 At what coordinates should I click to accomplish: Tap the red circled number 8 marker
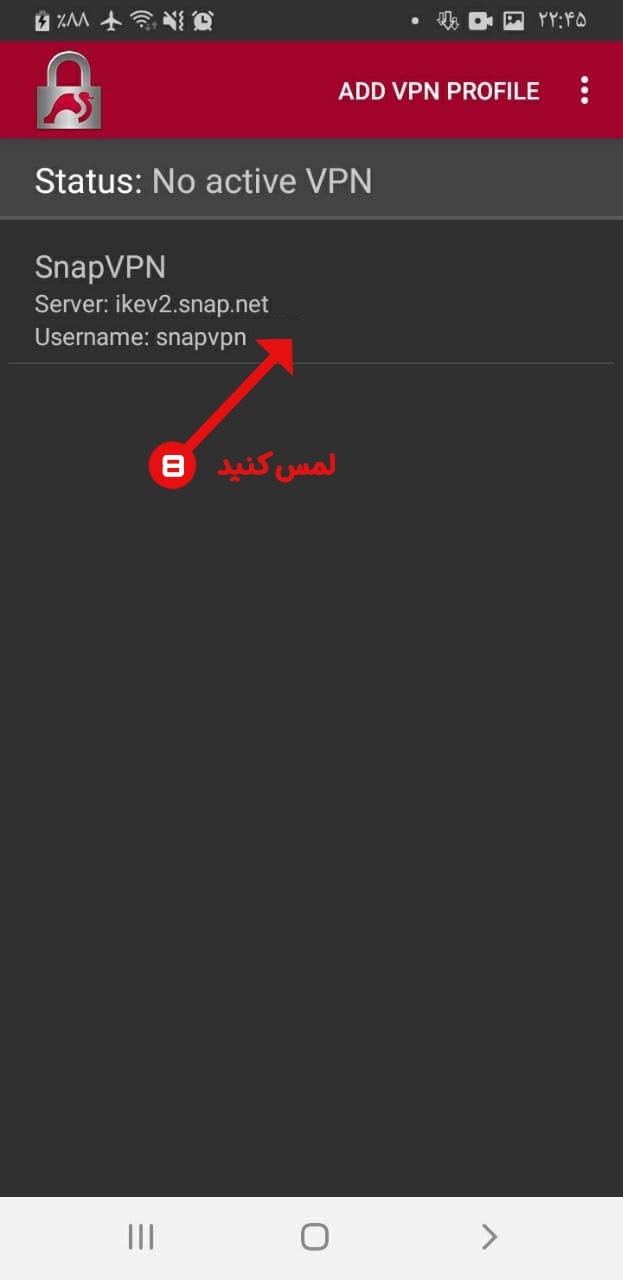(x=174, y=466)
